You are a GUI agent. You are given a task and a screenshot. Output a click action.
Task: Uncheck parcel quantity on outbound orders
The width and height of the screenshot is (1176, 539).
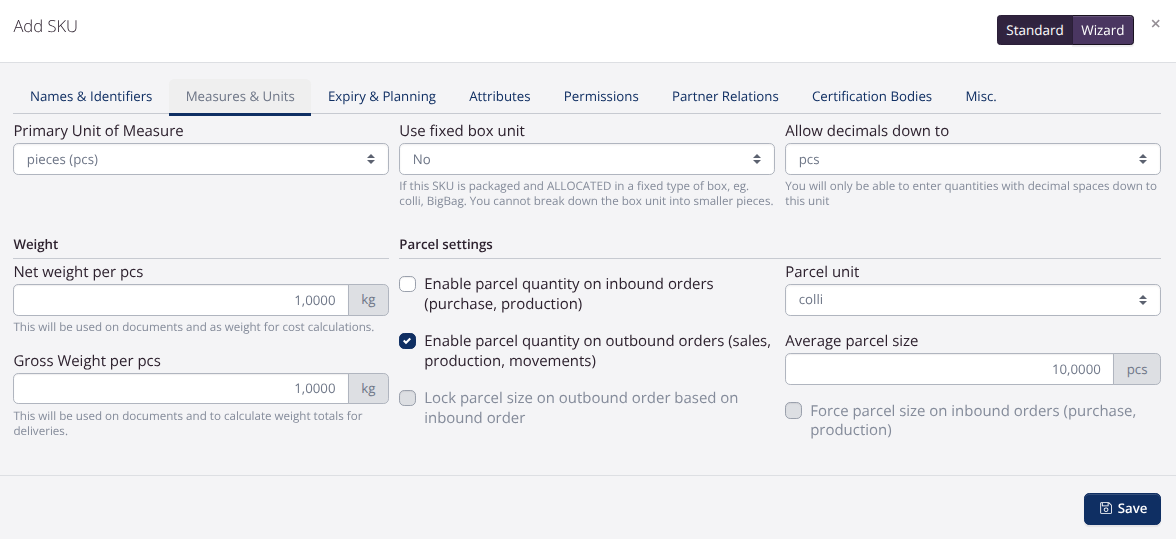408,341
